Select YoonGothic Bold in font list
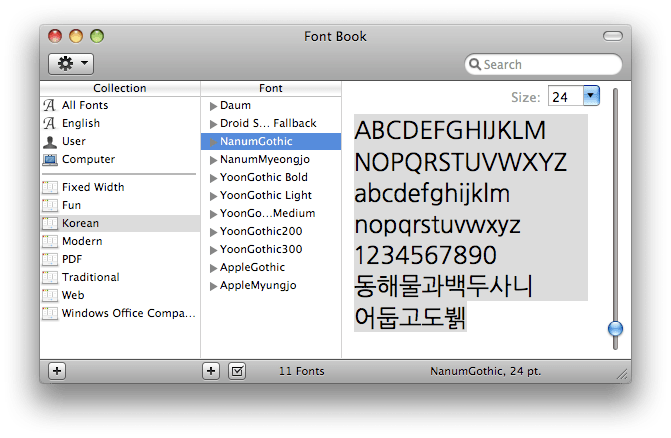The image size is (671, 438). click(x=264, y=177)
